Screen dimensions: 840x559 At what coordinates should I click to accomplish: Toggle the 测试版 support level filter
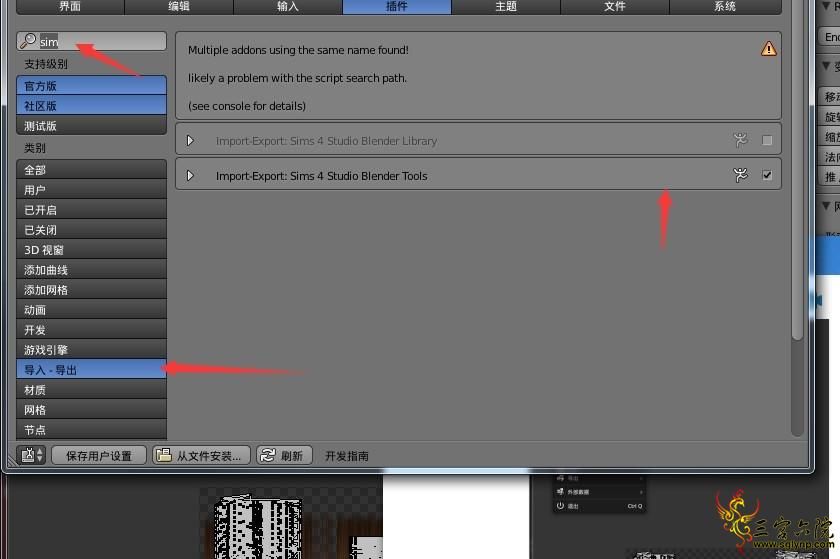(92, 125)
